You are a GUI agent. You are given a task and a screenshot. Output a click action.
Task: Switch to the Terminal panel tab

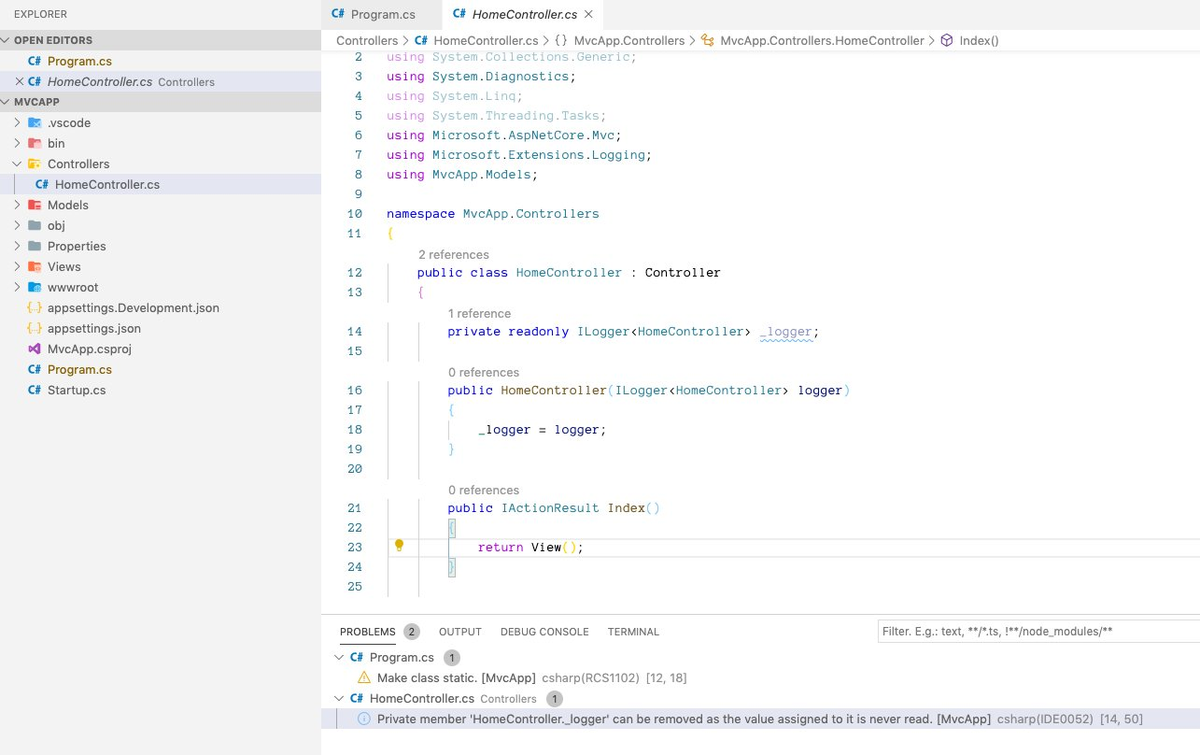pos(633,632)
